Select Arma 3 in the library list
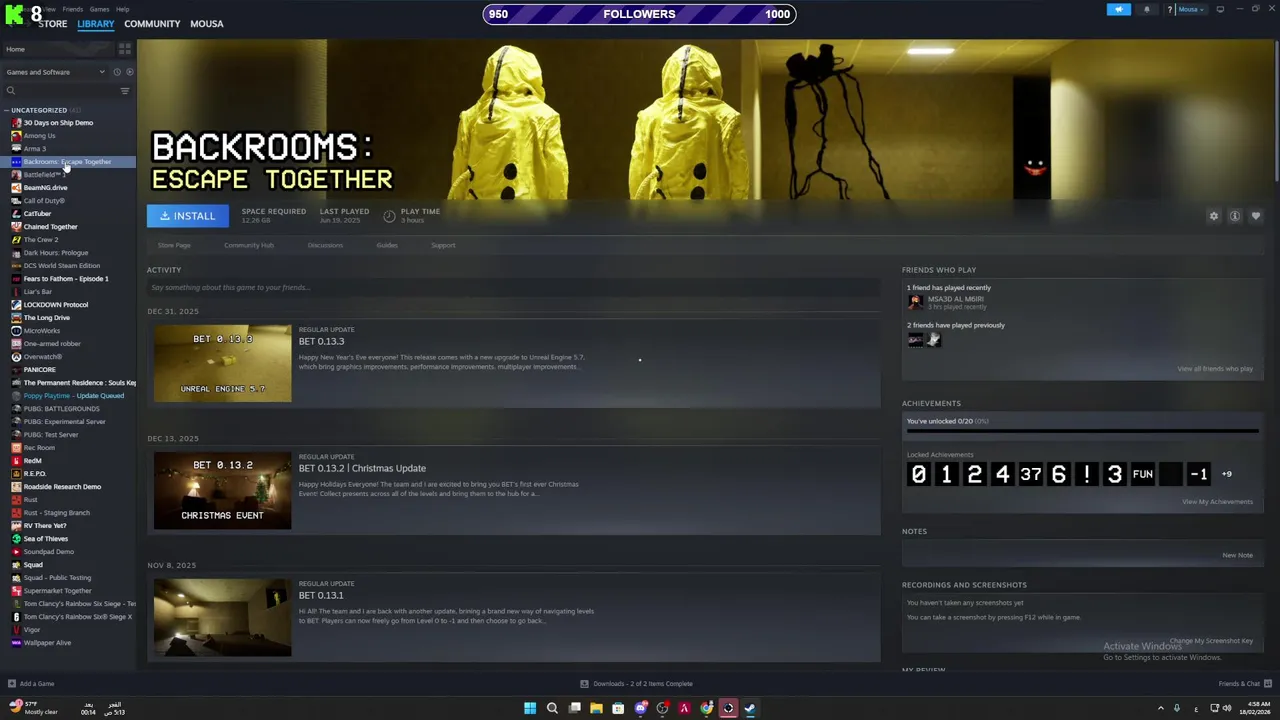 point(35,149)
